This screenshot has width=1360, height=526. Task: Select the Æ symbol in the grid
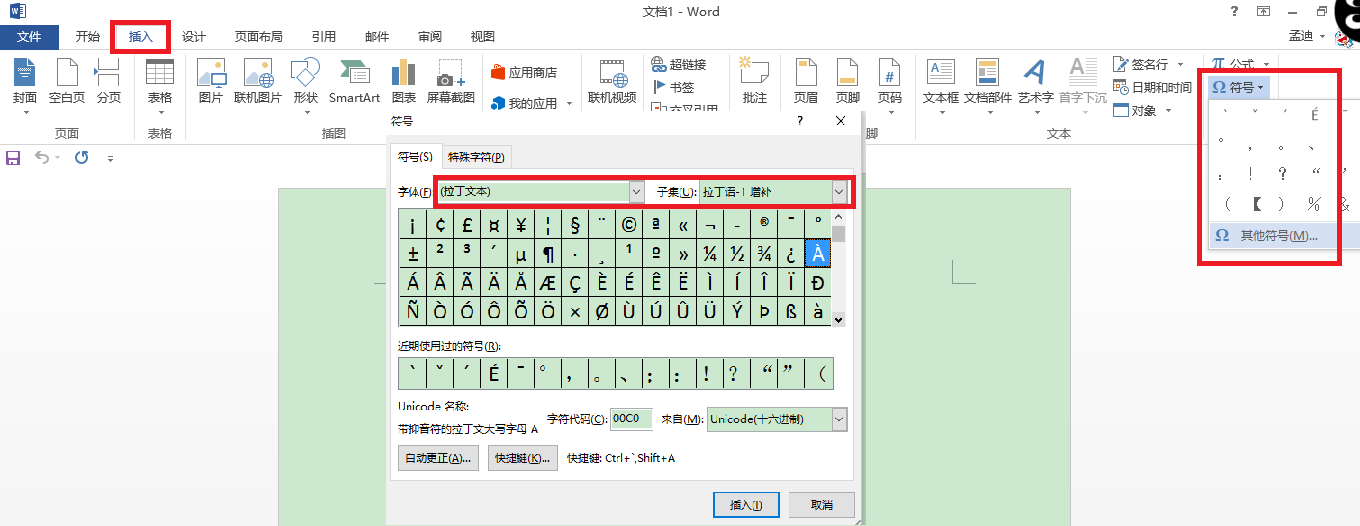(x=548, y=282)
